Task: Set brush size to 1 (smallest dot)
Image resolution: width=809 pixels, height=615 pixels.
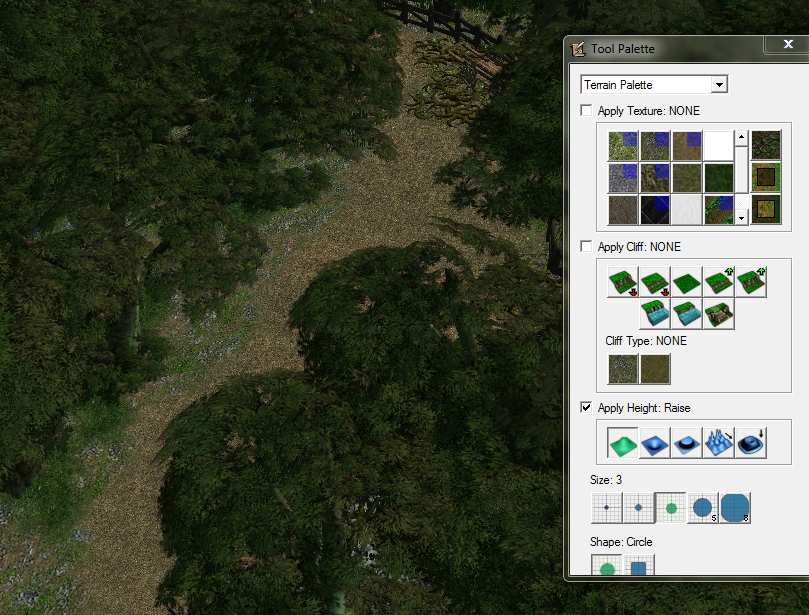Action: [x=607, y=508]
